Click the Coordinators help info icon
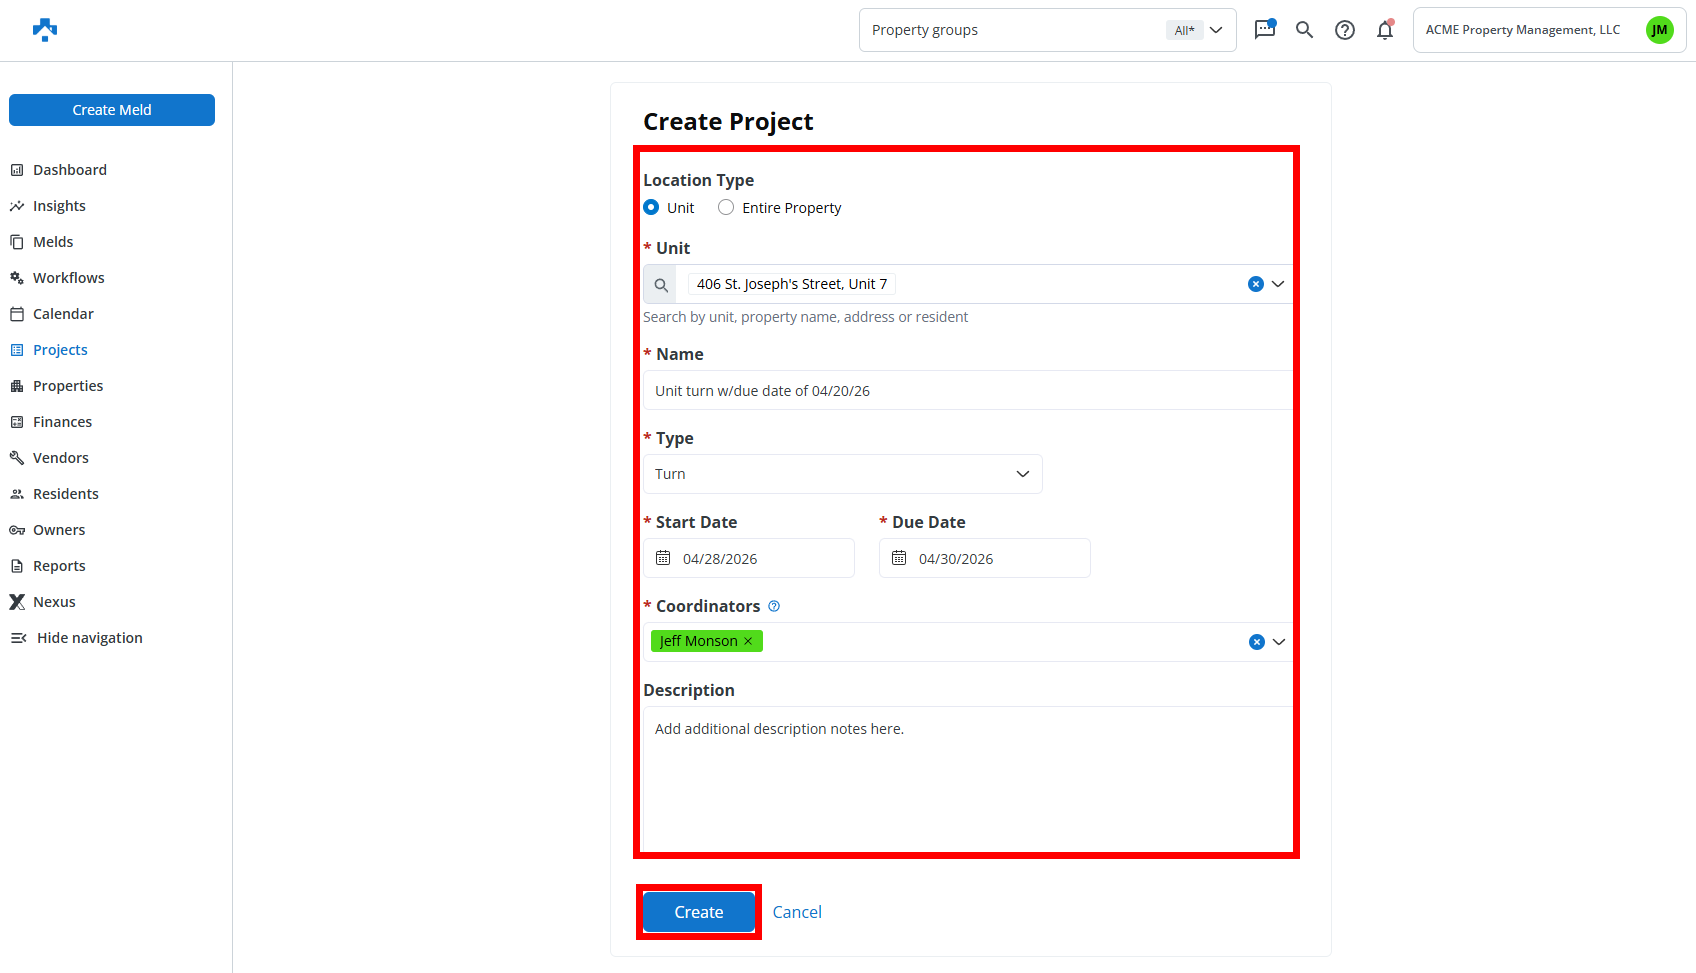 coord(774,606)
